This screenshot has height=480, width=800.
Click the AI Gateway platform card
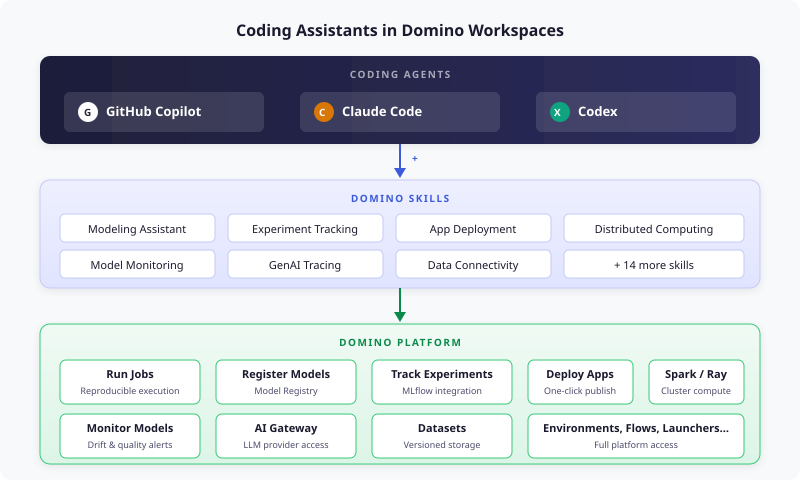[x=286, y=436]
